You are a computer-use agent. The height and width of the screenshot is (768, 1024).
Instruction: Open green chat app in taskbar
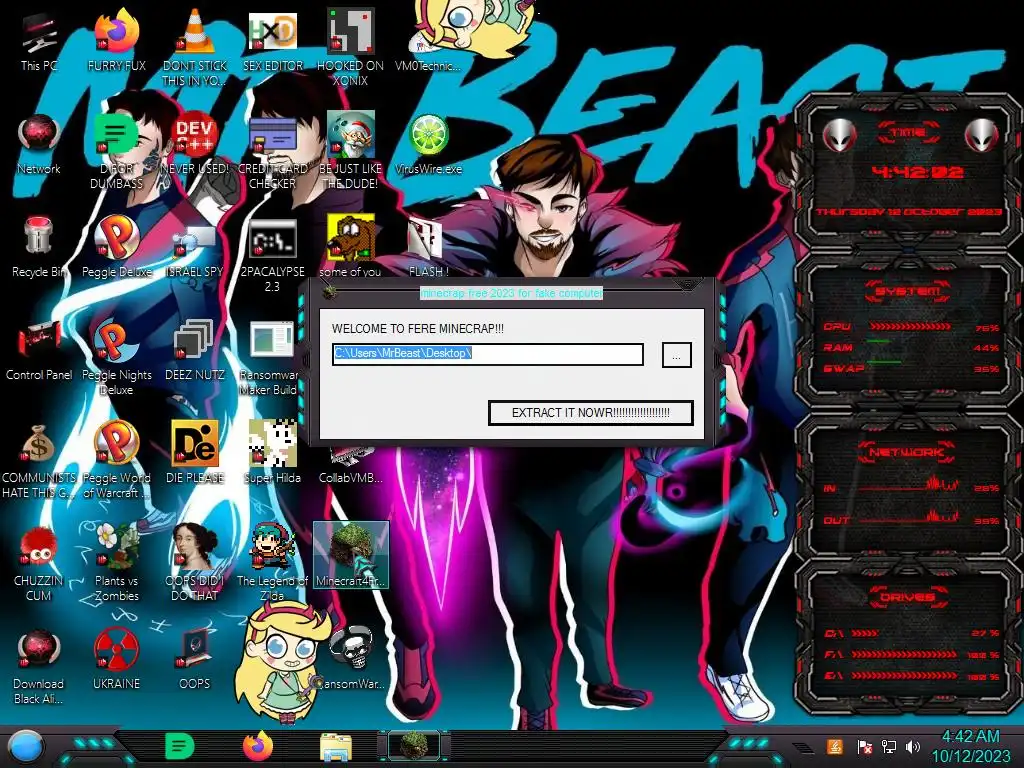tap(180, 746)
